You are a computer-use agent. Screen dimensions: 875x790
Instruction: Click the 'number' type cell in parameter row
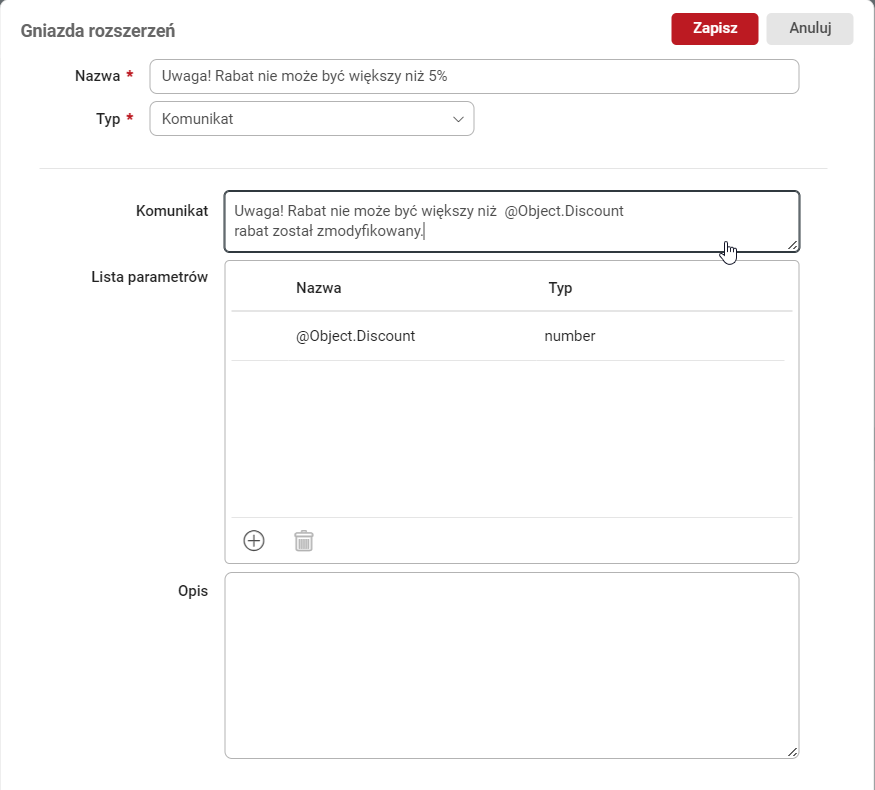tap(570, 336)
